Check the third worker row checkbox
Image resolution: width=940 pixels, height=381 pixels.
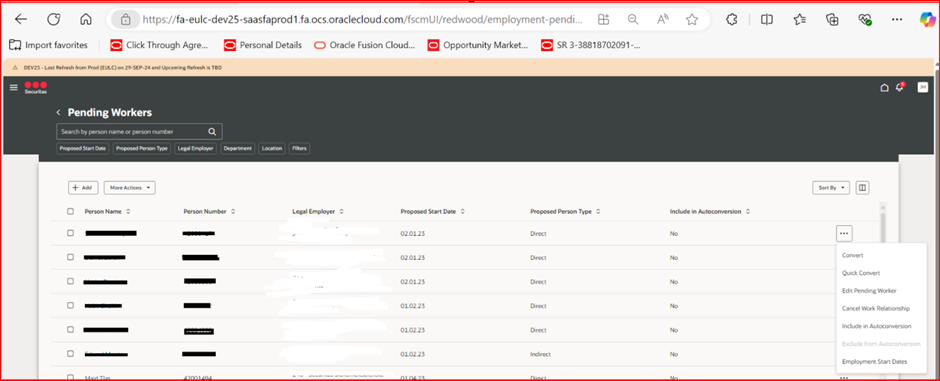click(x=71, y=281)
